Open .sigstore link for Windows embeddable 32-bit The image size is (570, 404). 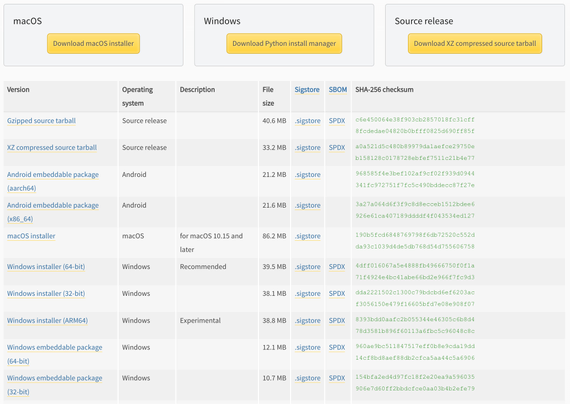[308, 378]
